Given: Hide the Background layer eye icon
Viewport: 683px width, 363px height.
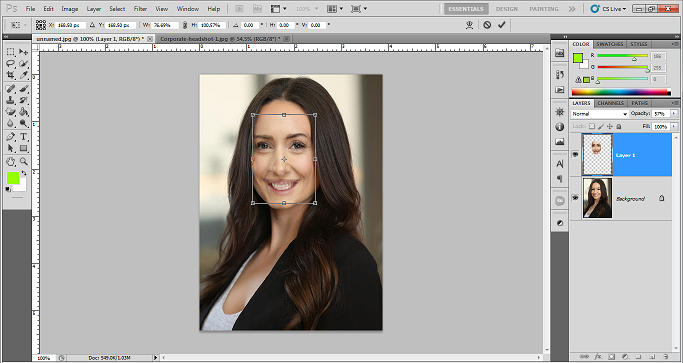Looking at the screenshot, I should click(575, 198).
